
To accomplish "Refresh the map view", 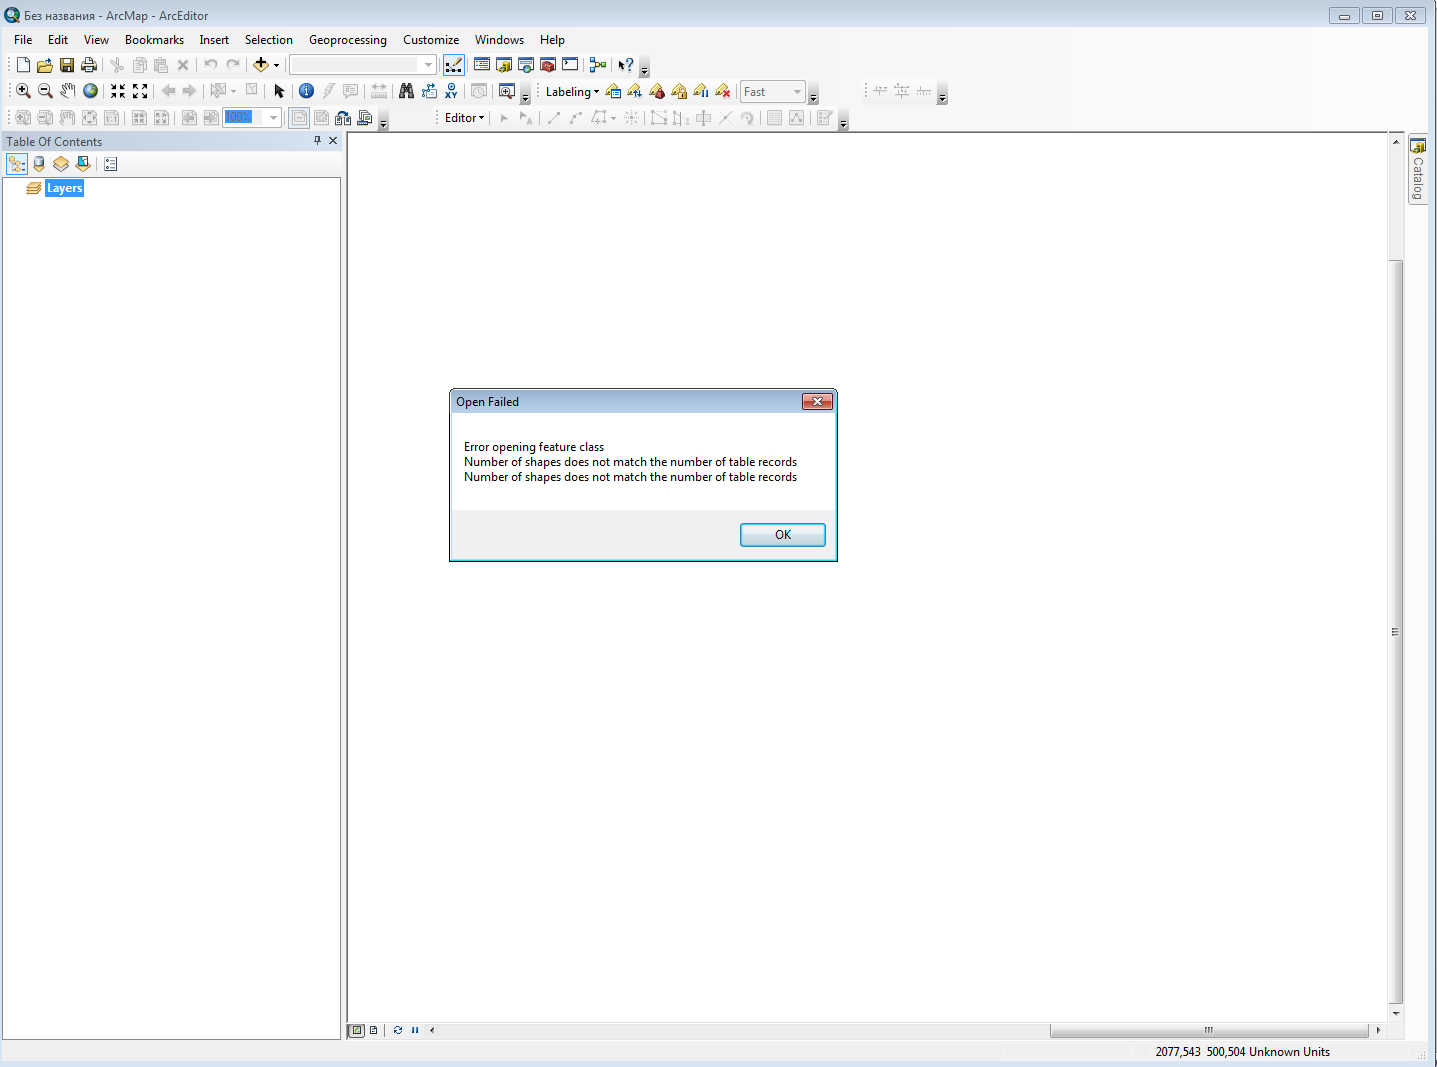I will coord(398,1030).
